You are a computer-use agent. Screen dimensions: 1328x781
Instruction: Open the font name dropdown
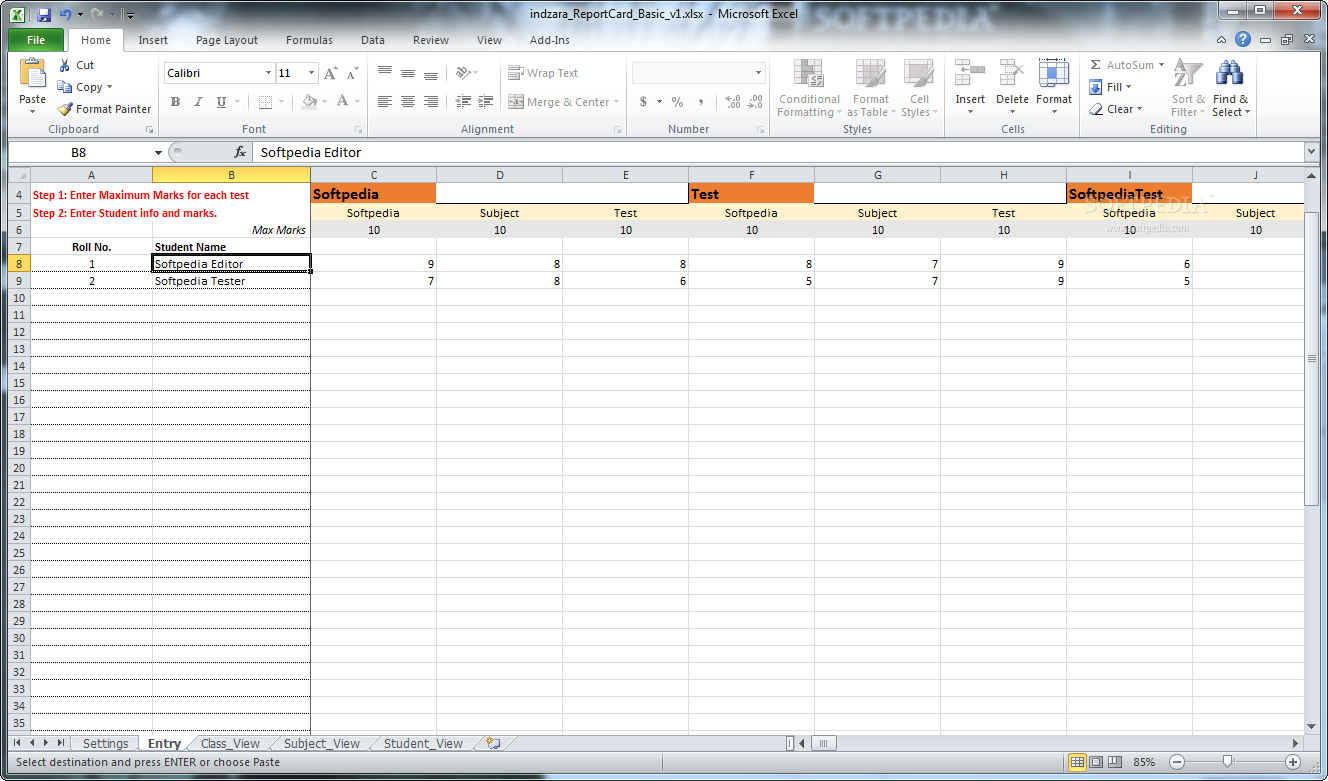click(x=268, y=73)
